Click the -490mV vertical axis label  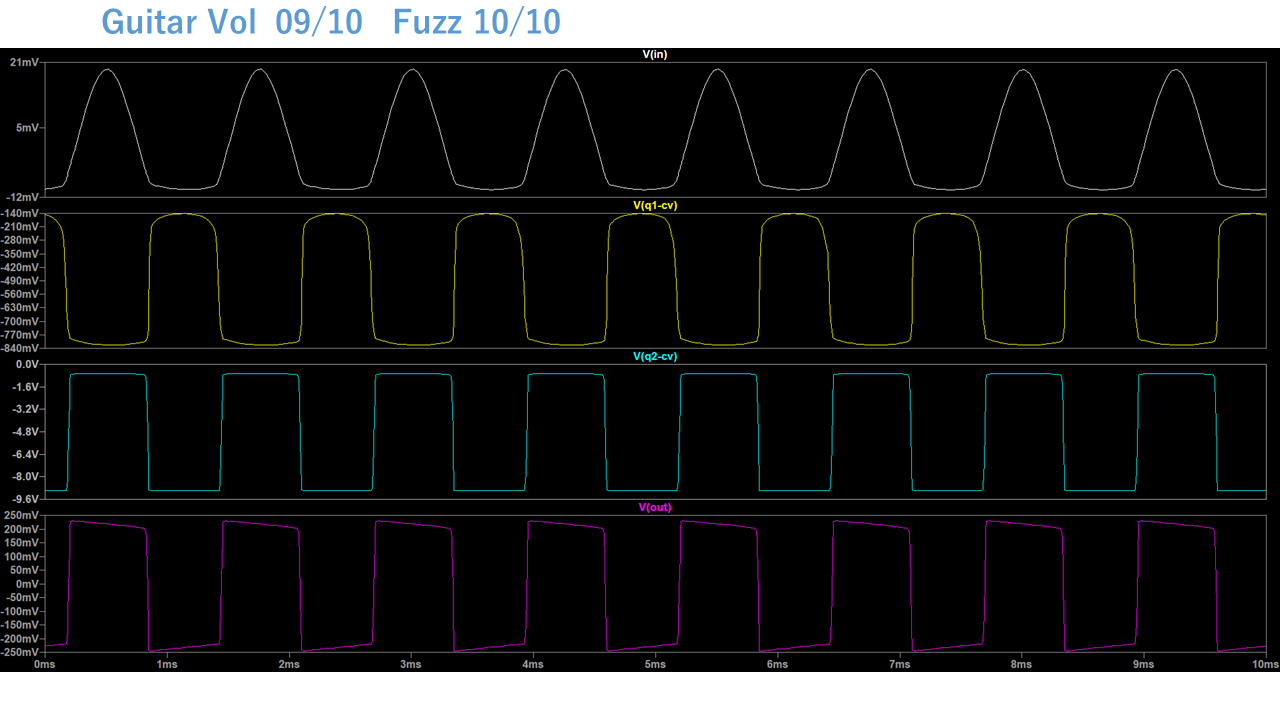pos(20,281)
